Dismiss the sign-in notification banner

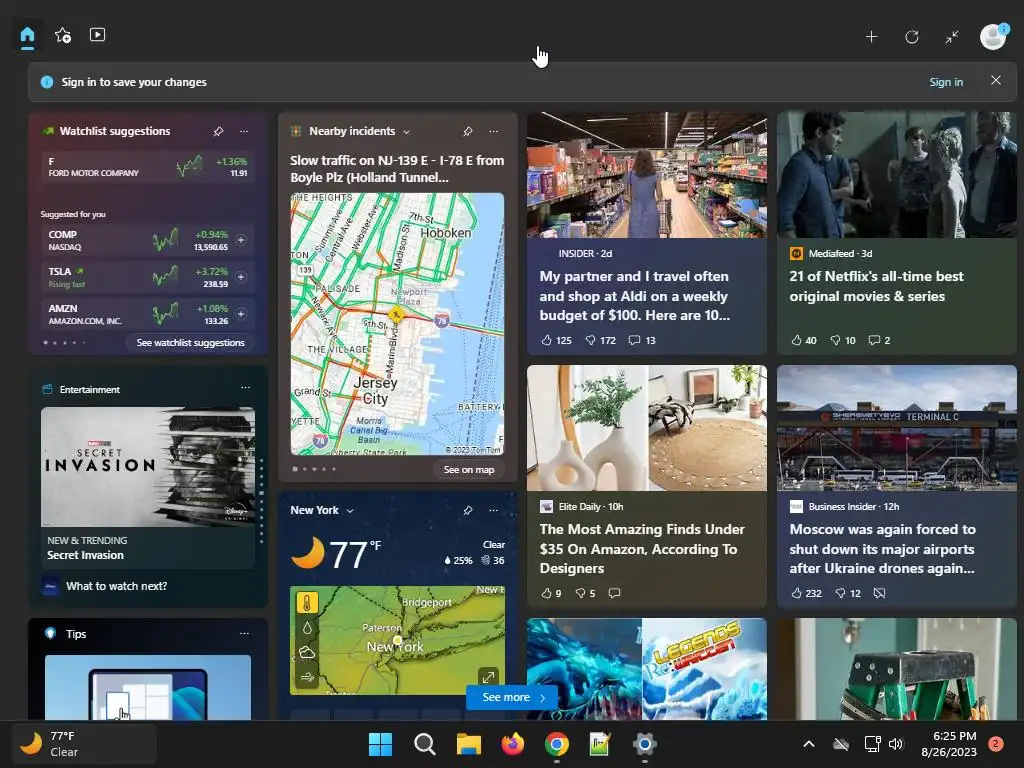[995, 80]
